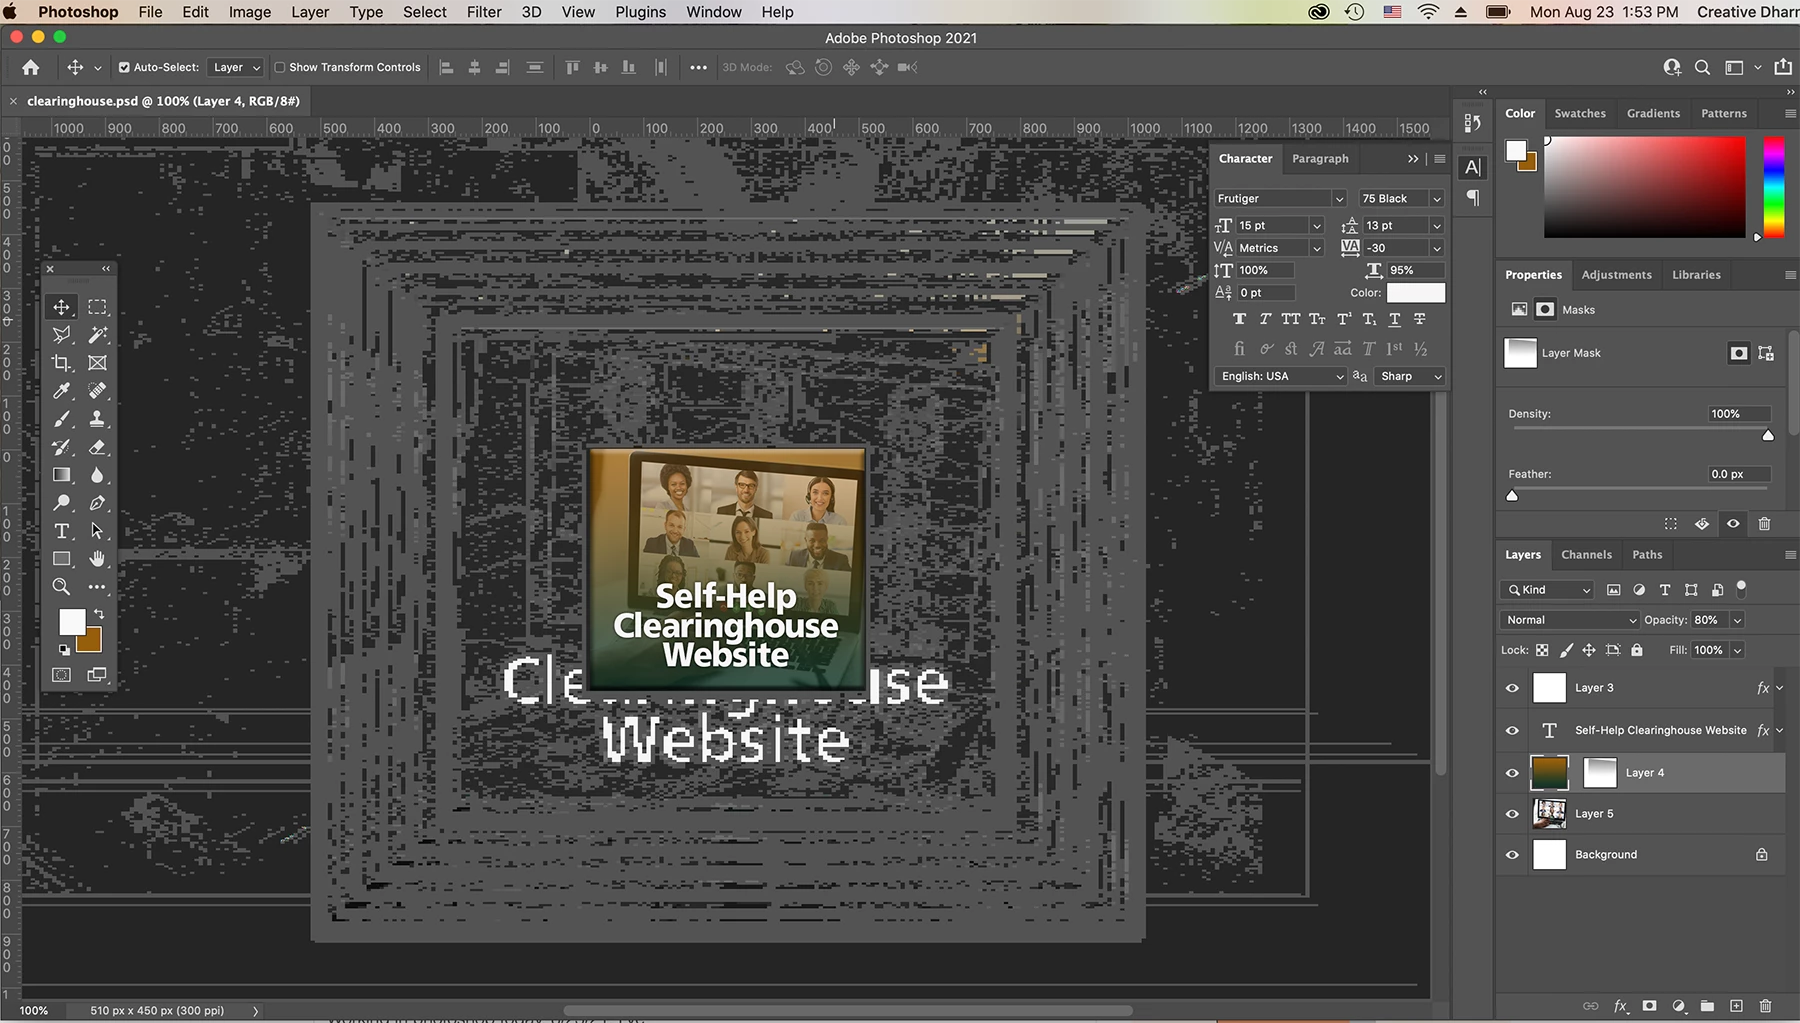Select the Move tool in the toolbox
The image size is (1800, 1023).
62,307
